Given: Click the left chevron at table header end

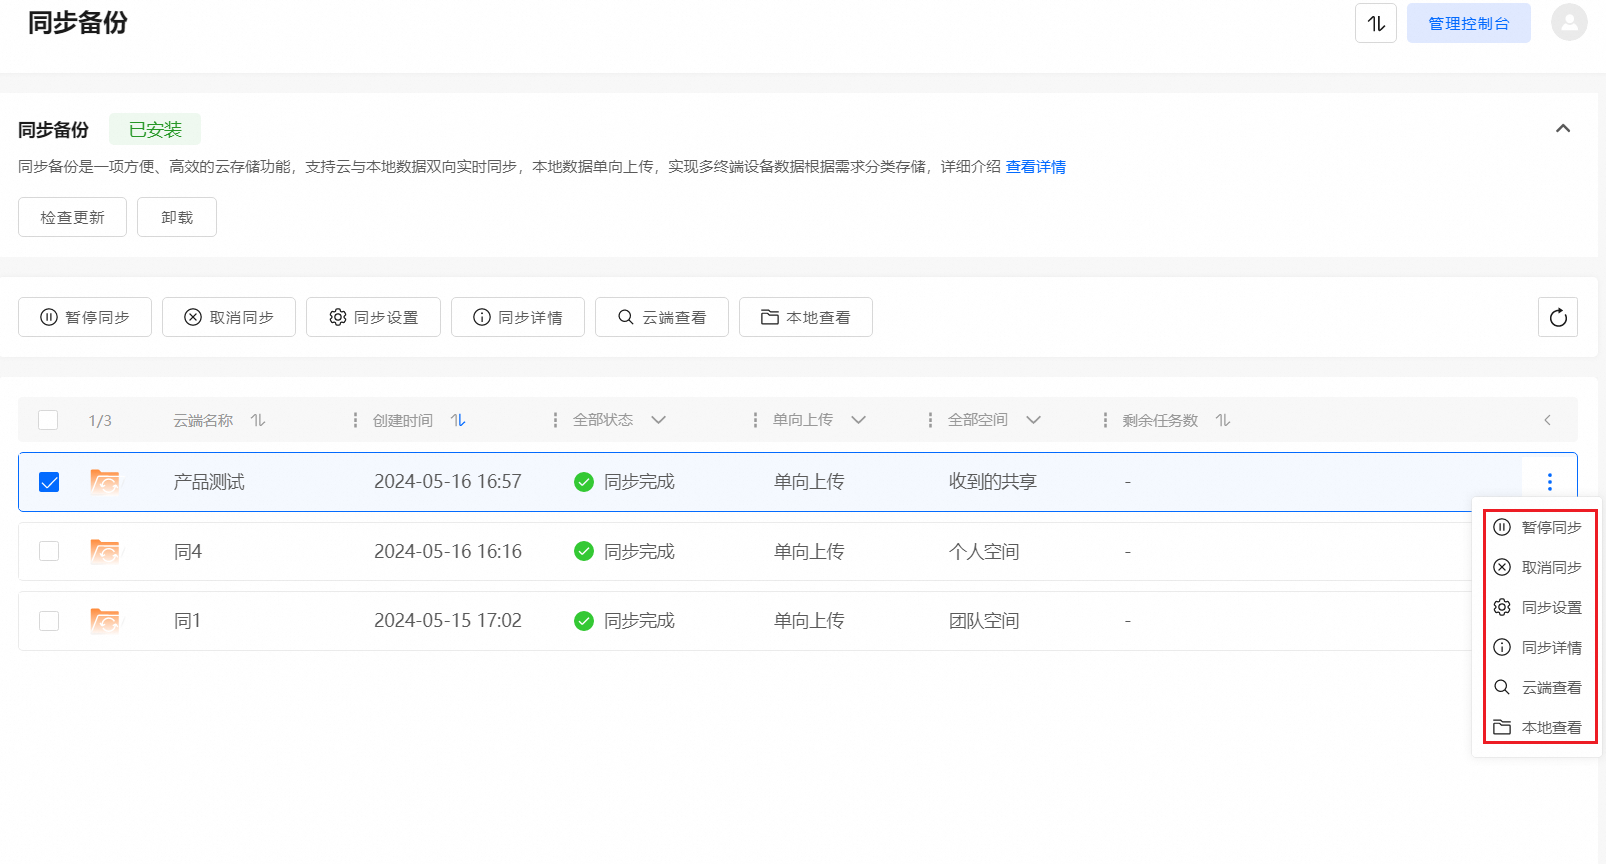Looking at the screenshot, I should pos(1547,420).
